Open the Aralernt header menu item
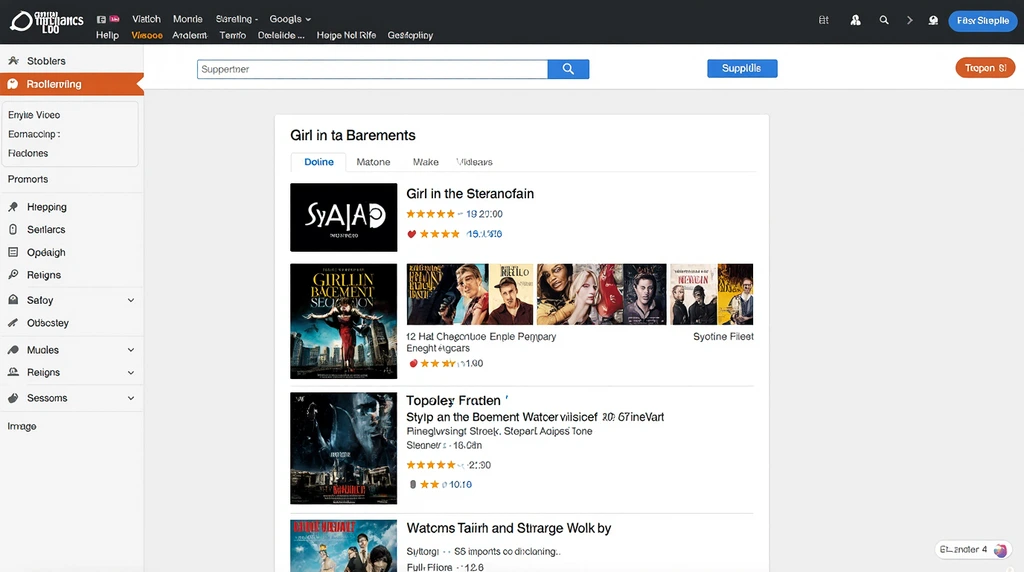Image resolution: width=1024 pixels, height=572 pixels. pyautogui.click(x=189, y=35)
